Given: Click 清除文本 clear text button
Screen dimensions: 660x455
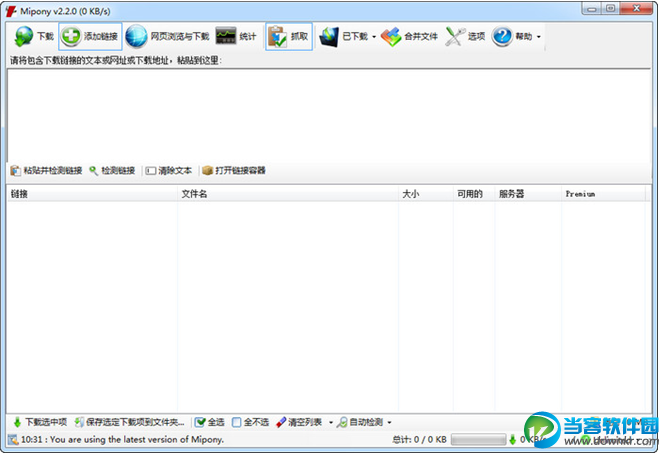Looking at the screenshot, I should pos(169,170).
